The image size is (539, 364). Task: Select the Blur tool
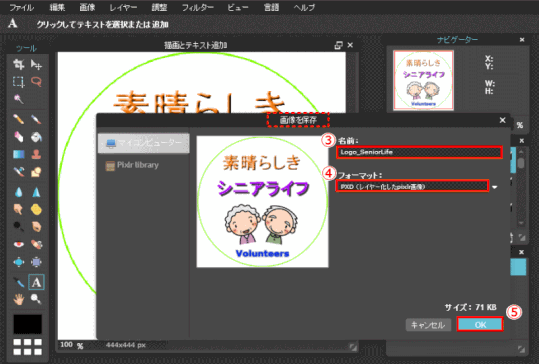point(19,192)
